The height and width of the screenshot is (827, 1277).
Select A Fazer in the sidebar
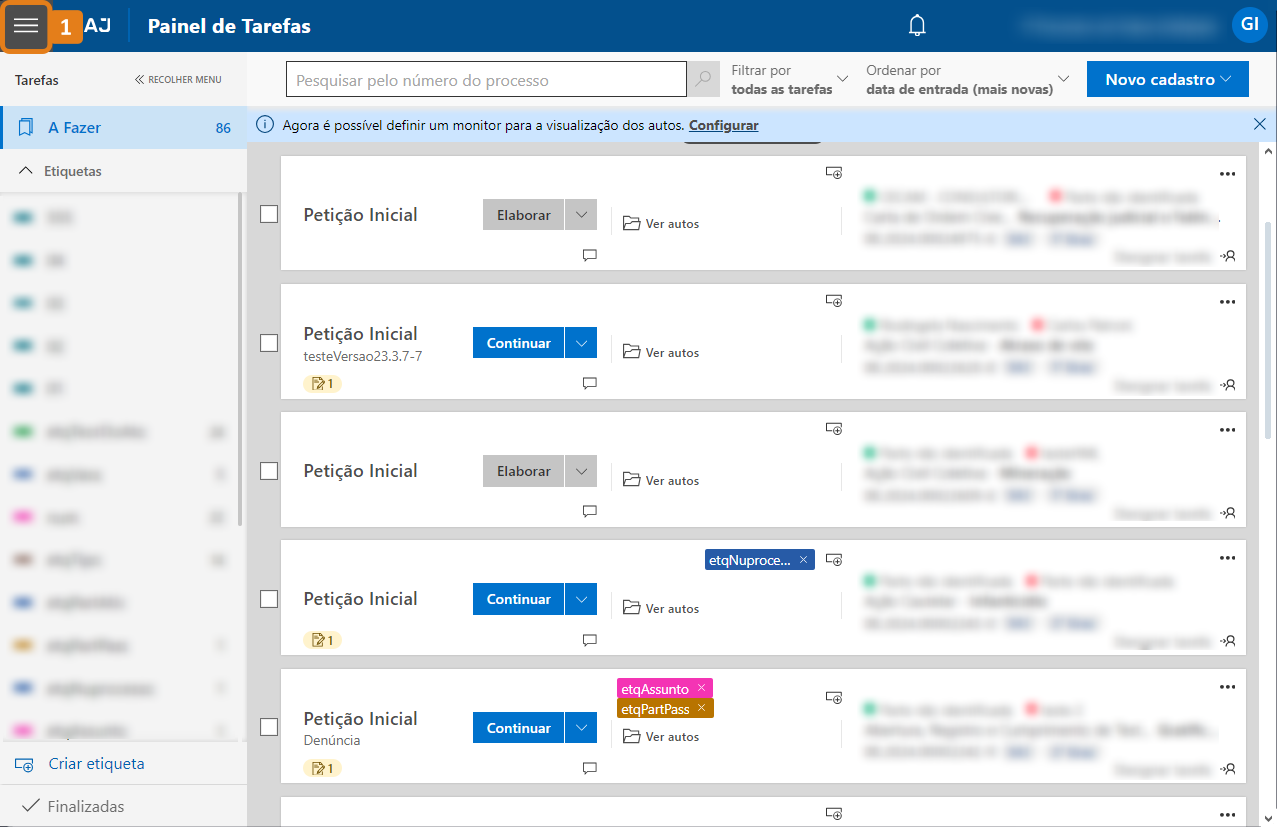pos(75,128)
